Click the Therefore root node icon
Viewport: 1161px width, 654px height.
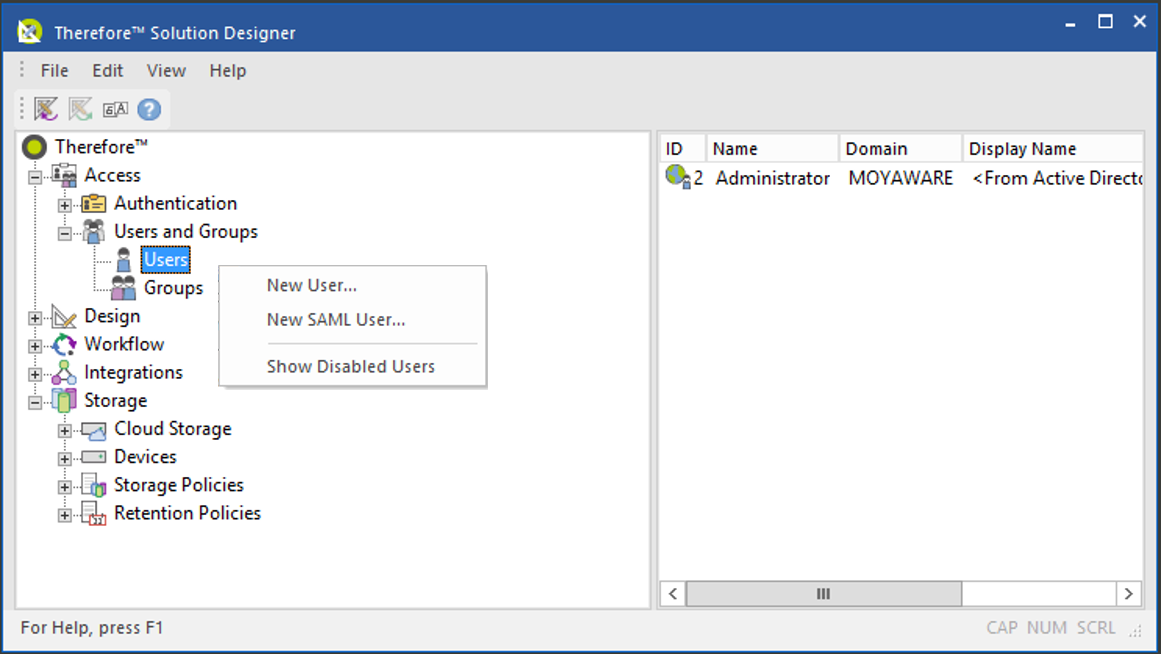pos(34,146)
